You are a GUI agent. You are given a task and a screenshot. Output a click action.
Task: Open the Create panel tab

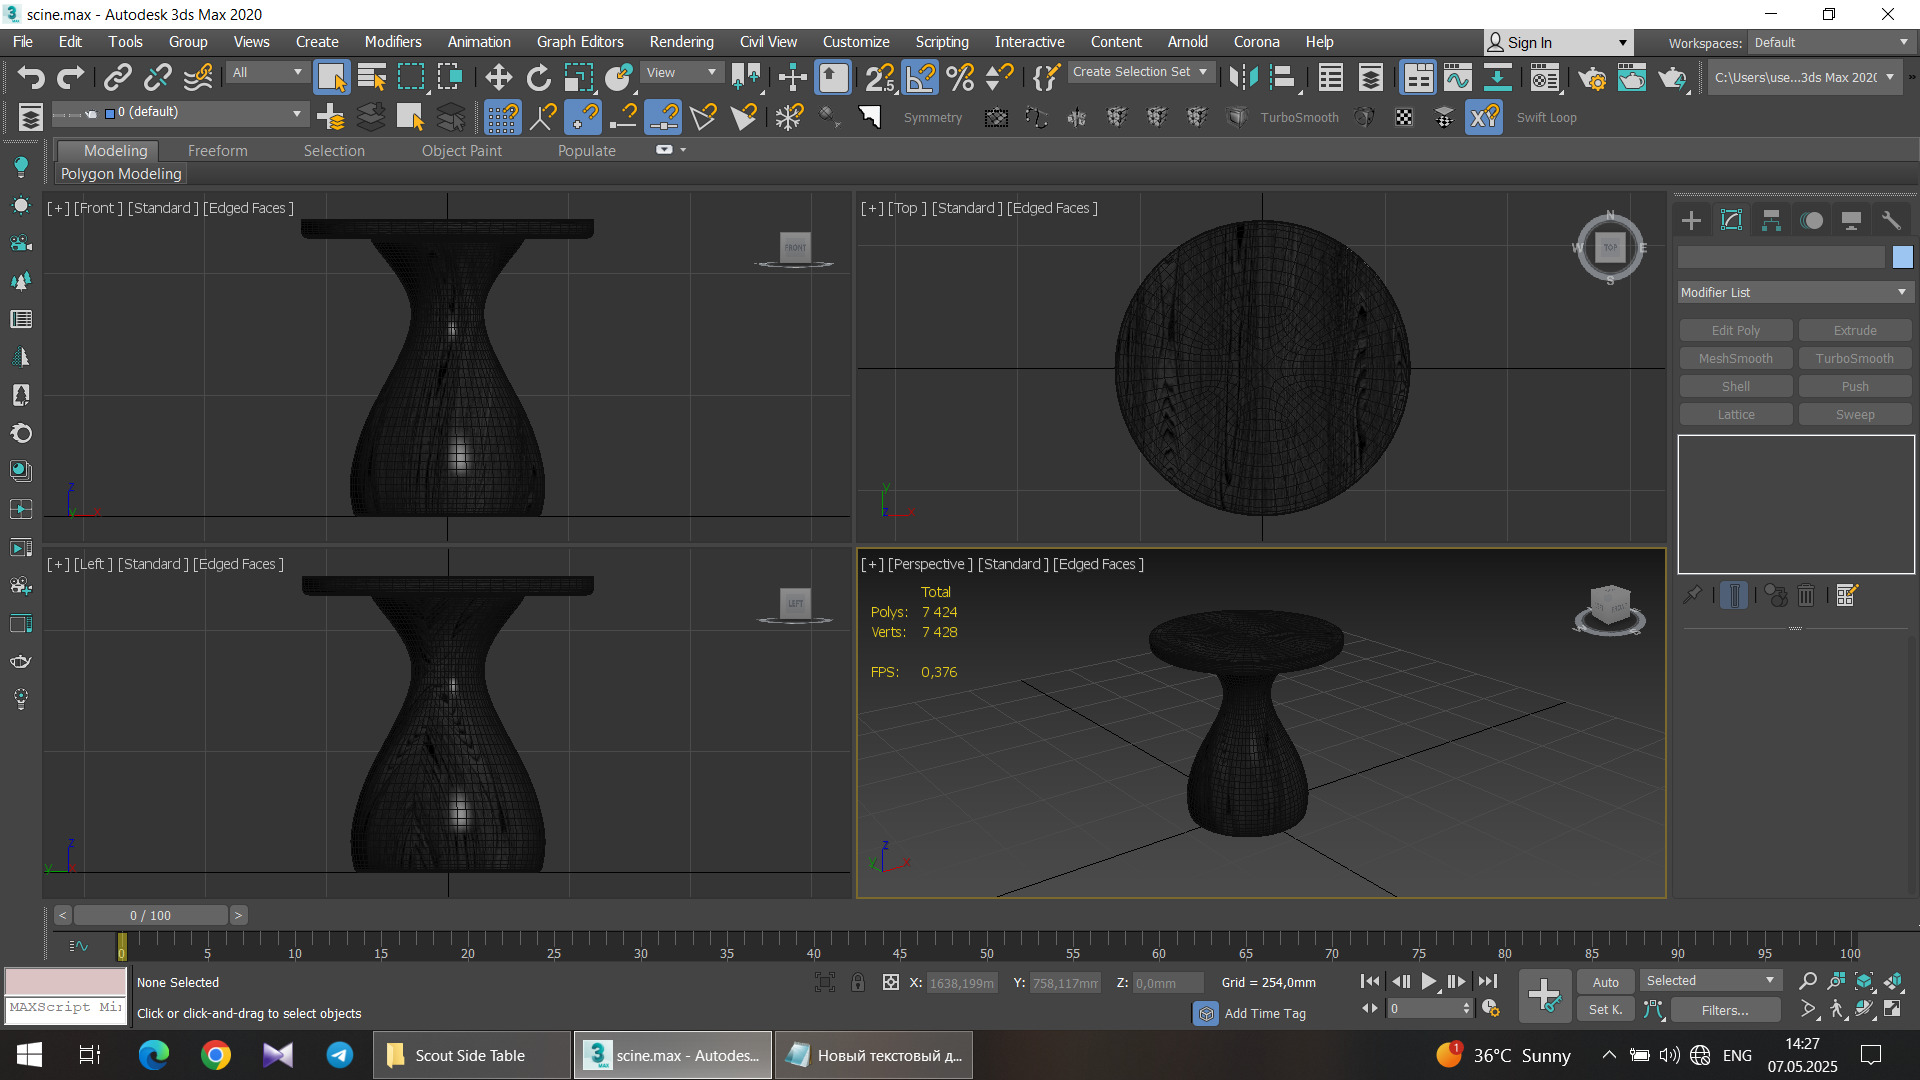[x=1691, y=220]
